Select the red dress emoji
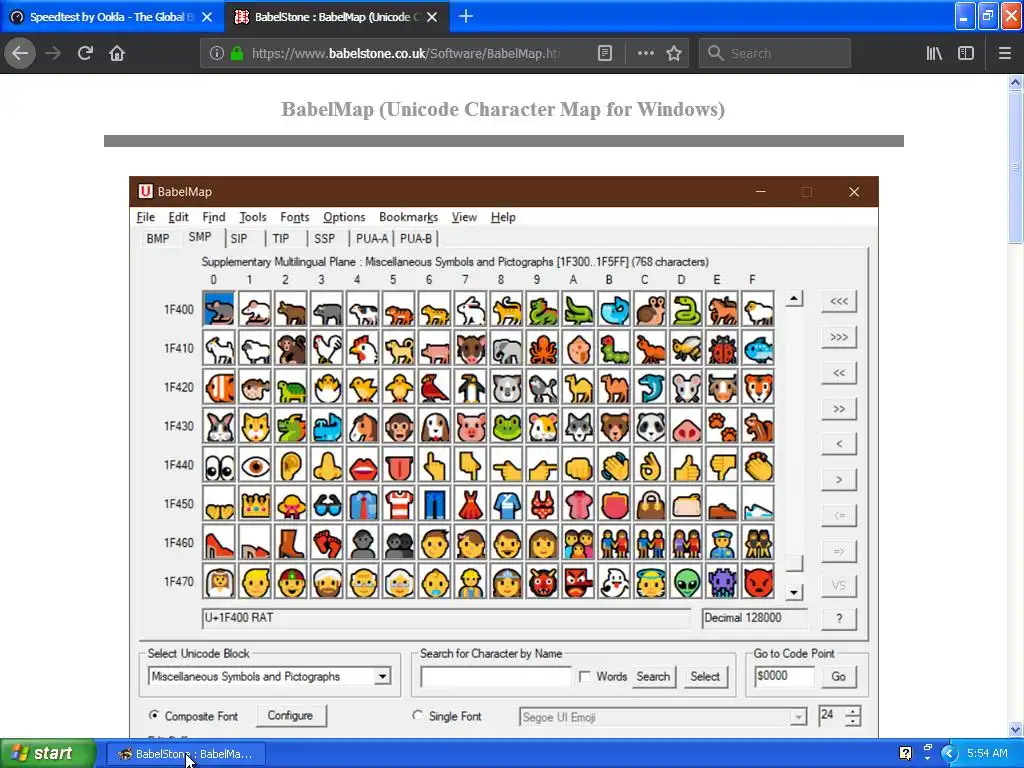Image resolution: width=1024 pixels, height=768 pixels. pos(470,504)
